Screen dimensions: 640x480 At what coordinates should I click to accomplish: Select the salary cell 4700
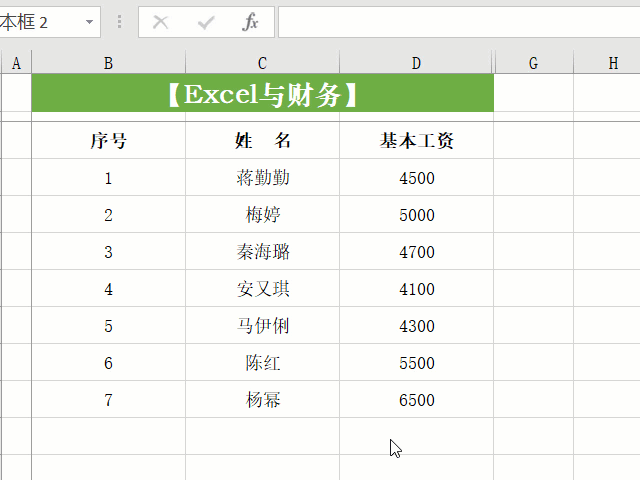click(416, 251)
